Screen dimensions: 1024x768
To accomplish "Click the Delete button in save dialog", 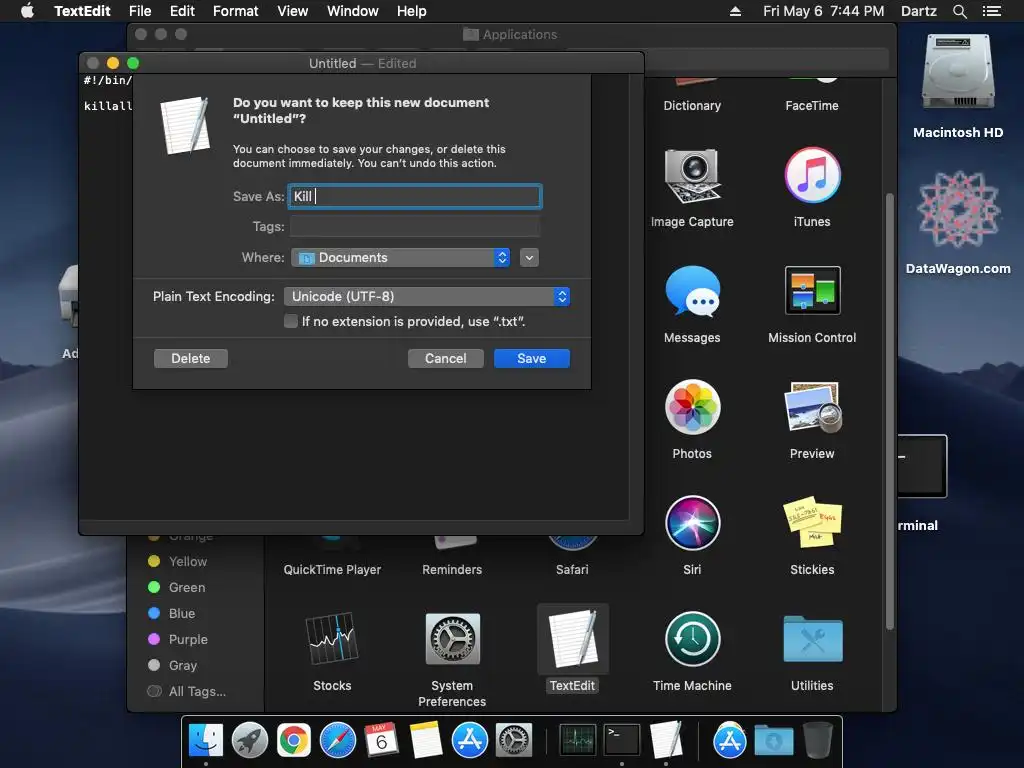I will click(x=191, y=359).
